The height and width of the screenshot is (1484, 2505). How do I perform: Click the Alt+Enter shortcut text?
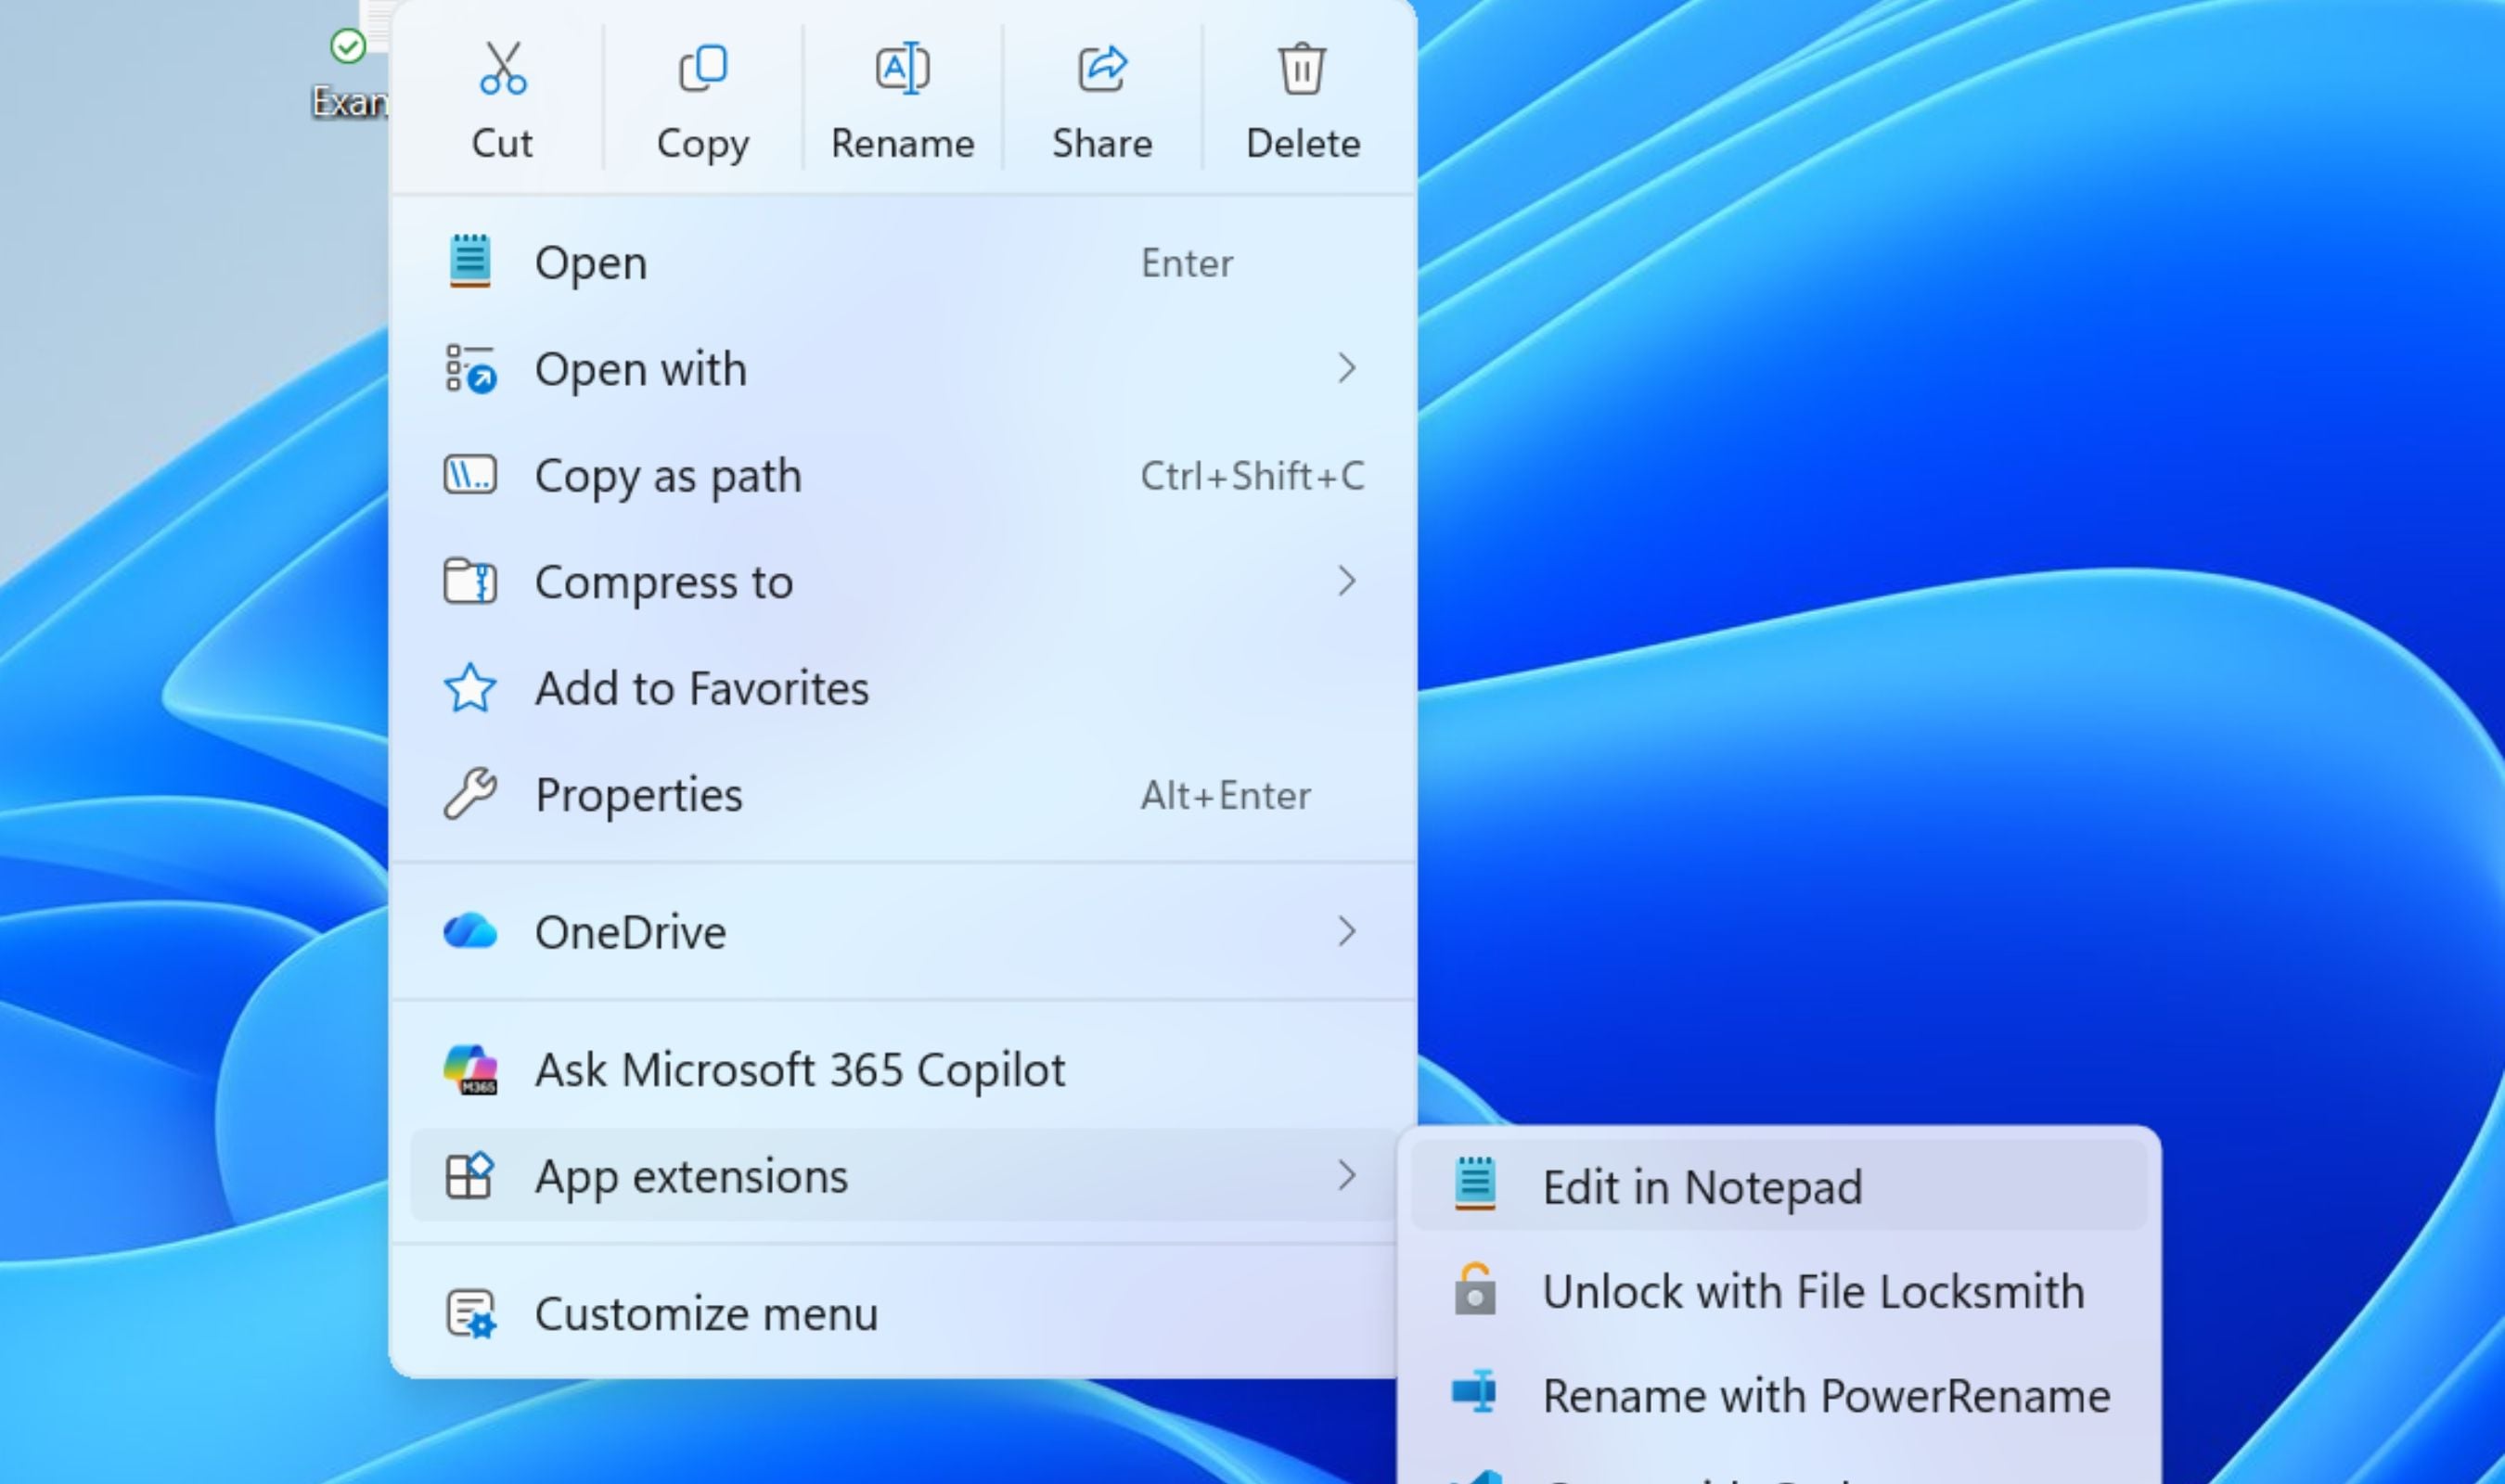coord(1226,795)
